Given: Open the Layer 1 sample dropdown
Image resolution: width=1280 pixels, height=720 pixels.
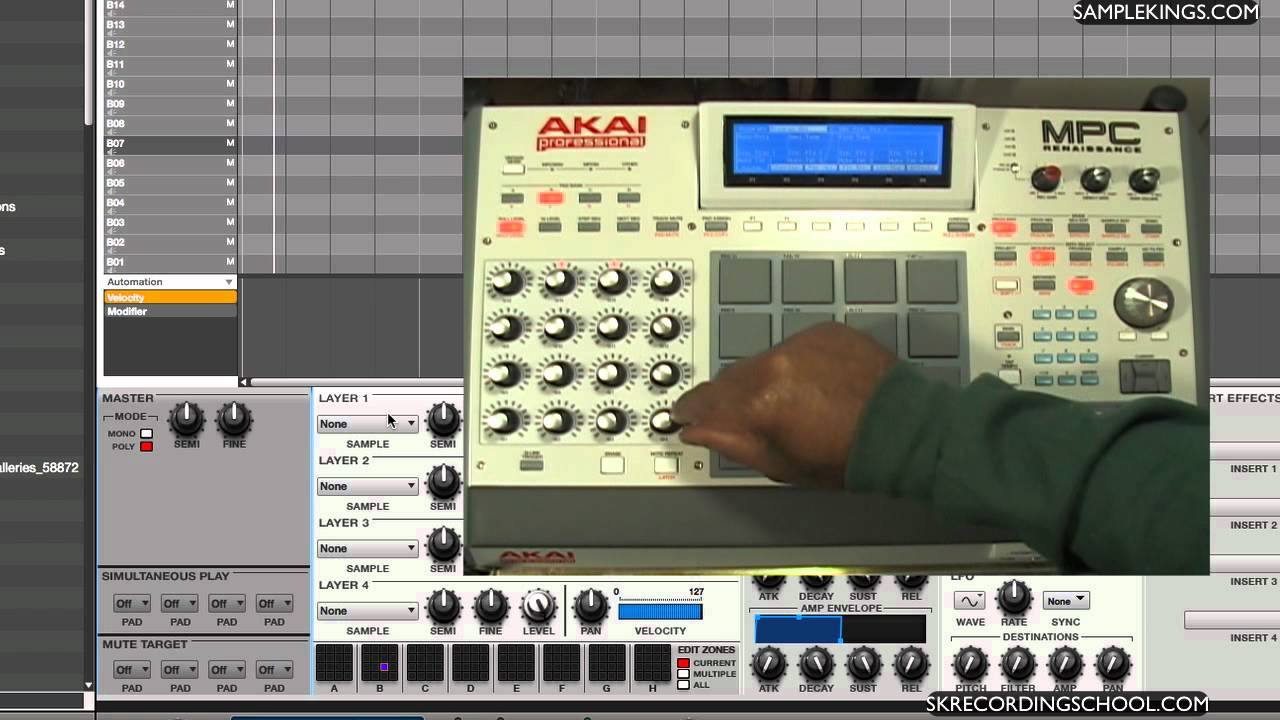Looking at the screenshot, I should click(x=367, y=424).
